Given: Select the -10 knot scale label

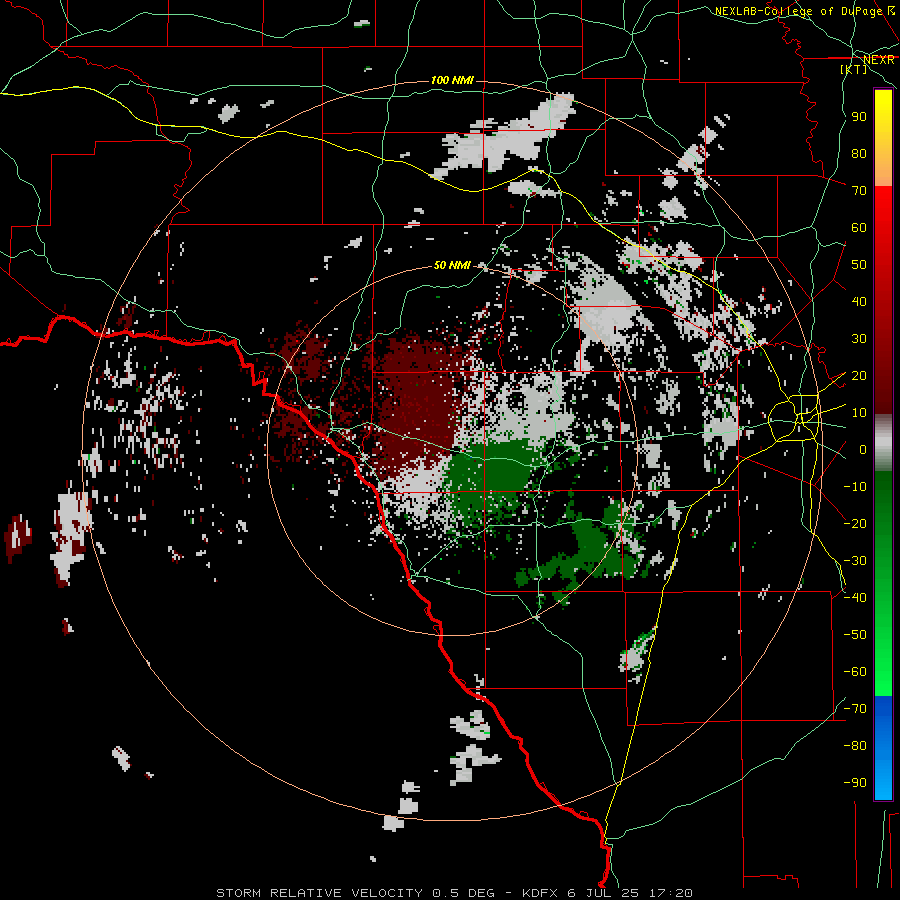Looking at the screenshot, I should tap(855, 487).
